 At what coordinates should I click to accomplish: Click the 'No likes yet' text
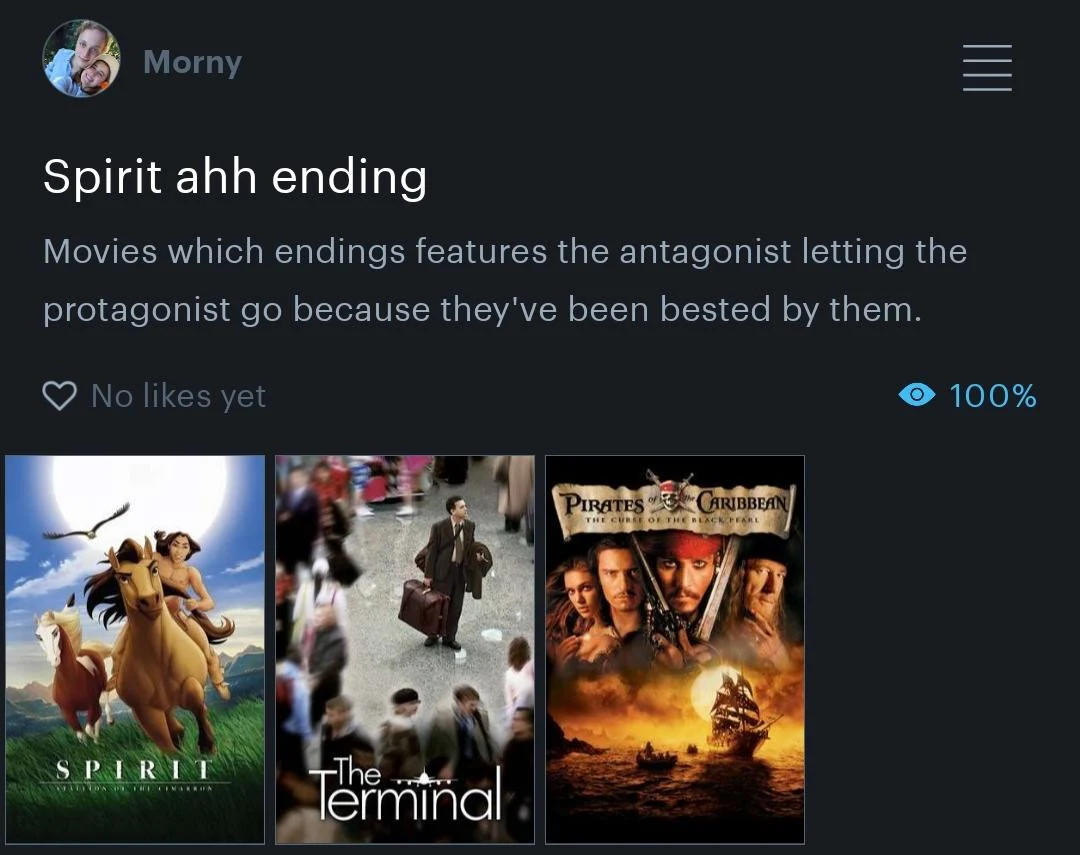(178, 396)
